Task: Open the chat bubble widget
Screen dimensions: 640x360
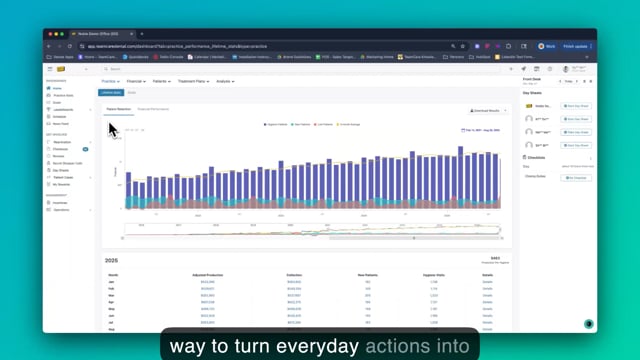Action: (589, 324)
